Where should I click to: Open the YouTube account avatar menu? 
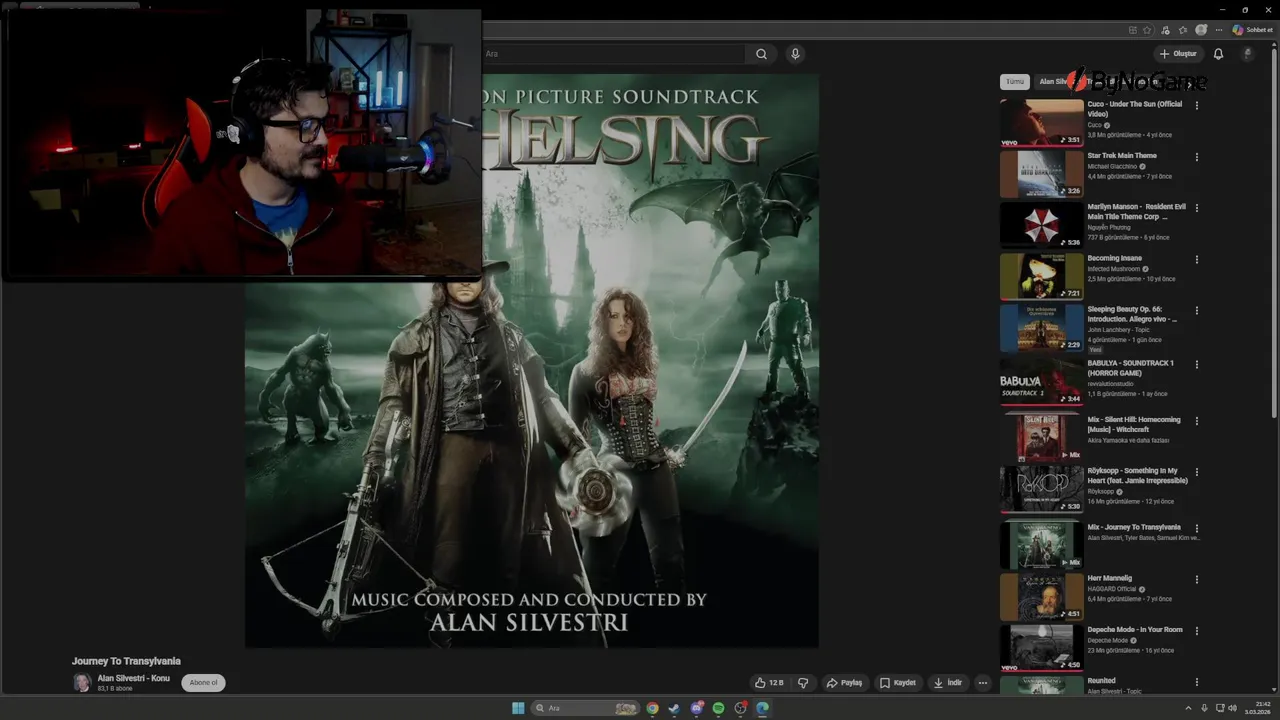click(1247, 54)
